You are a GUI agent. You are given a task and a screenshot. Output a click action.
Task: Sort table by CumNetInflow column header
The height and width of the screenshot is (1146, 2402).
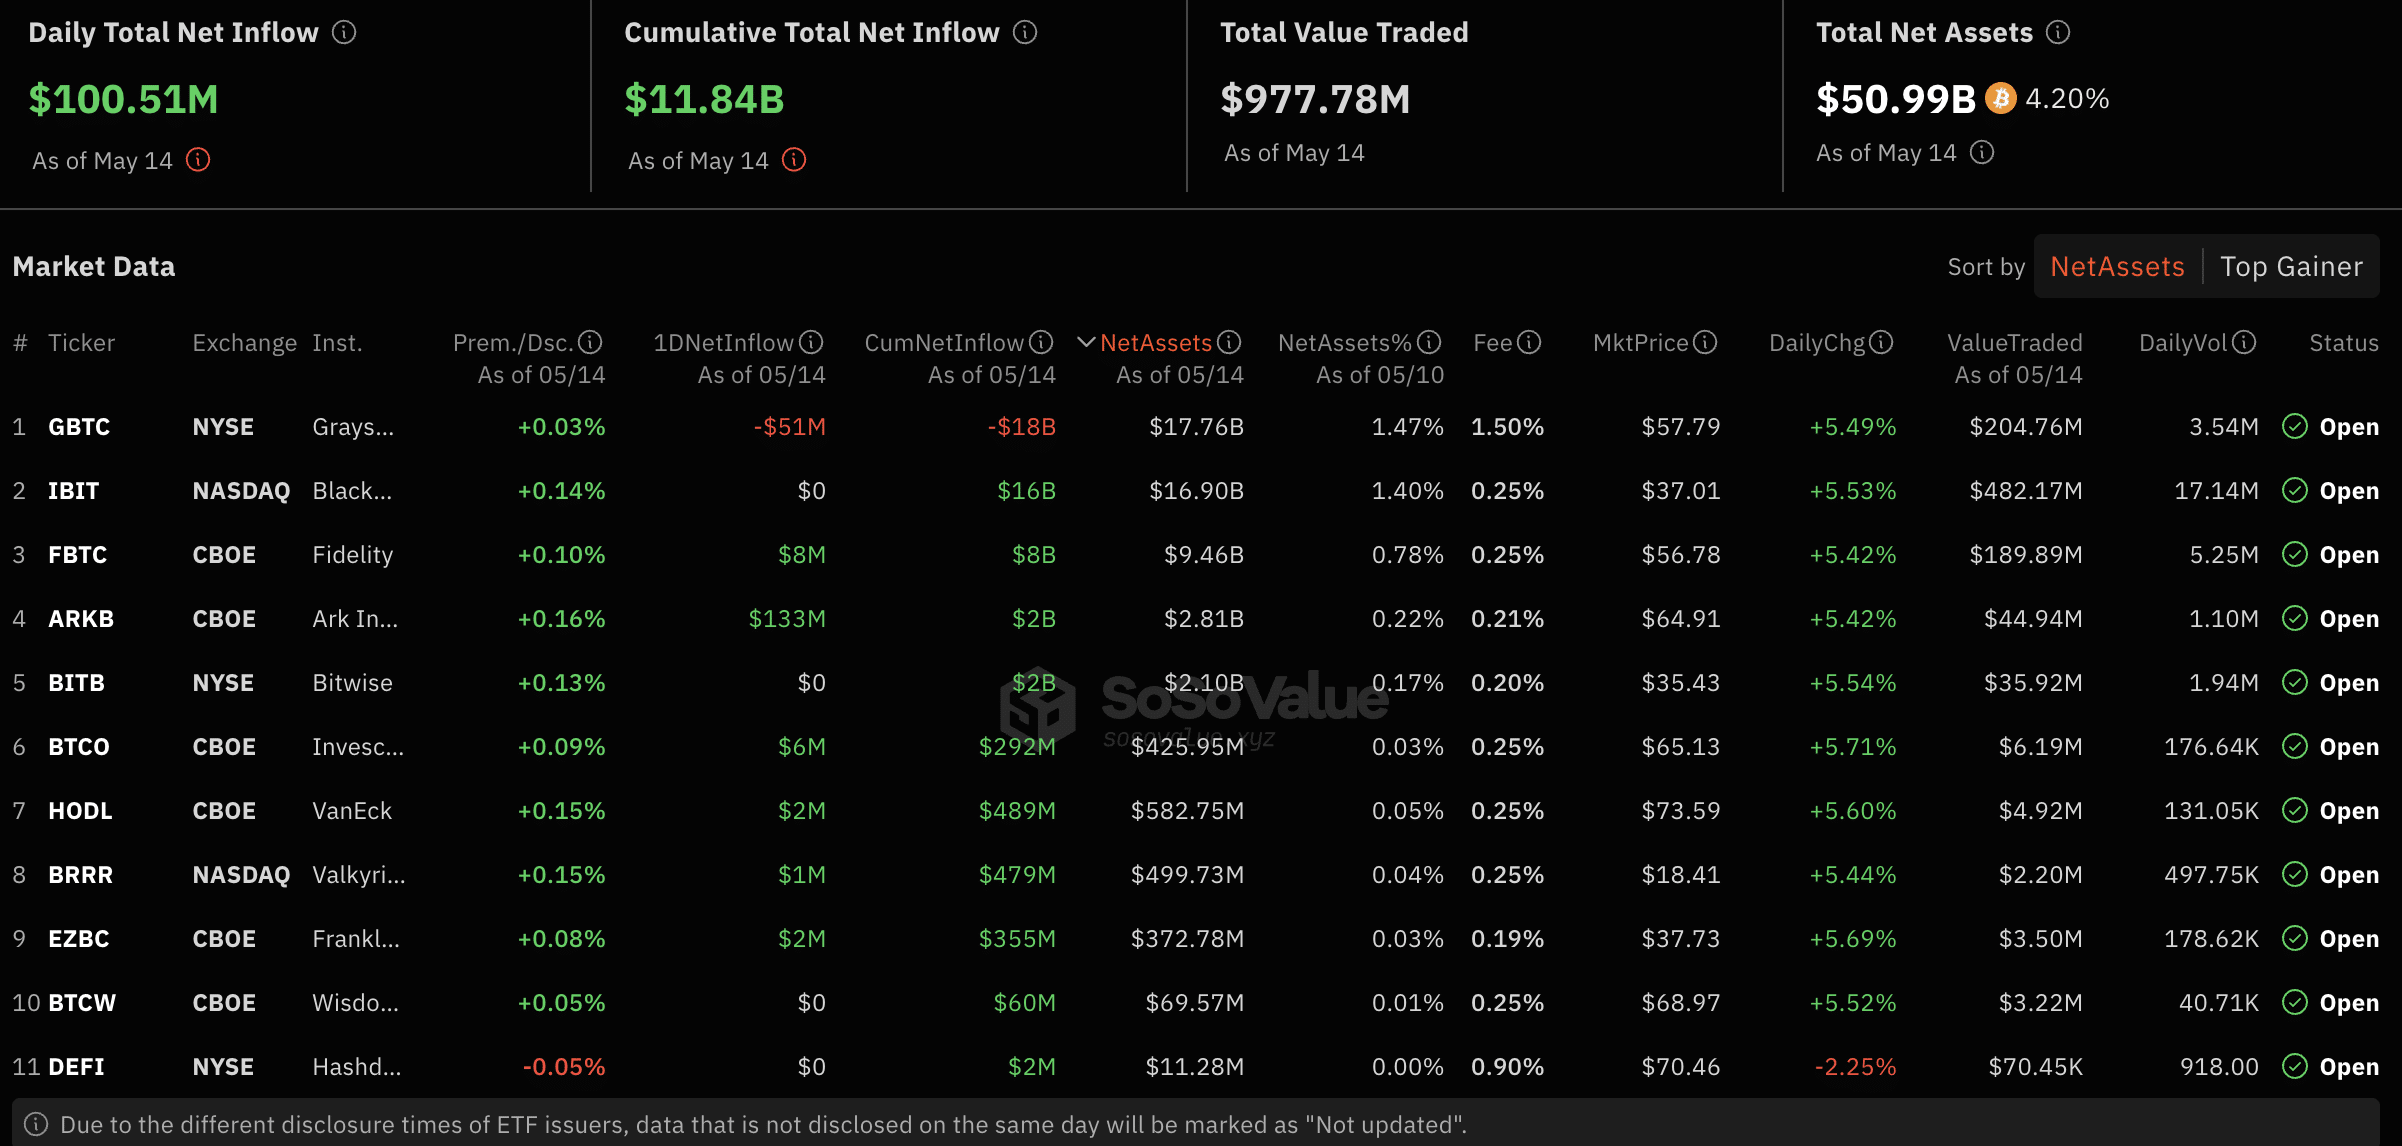[x=944, y=343]
